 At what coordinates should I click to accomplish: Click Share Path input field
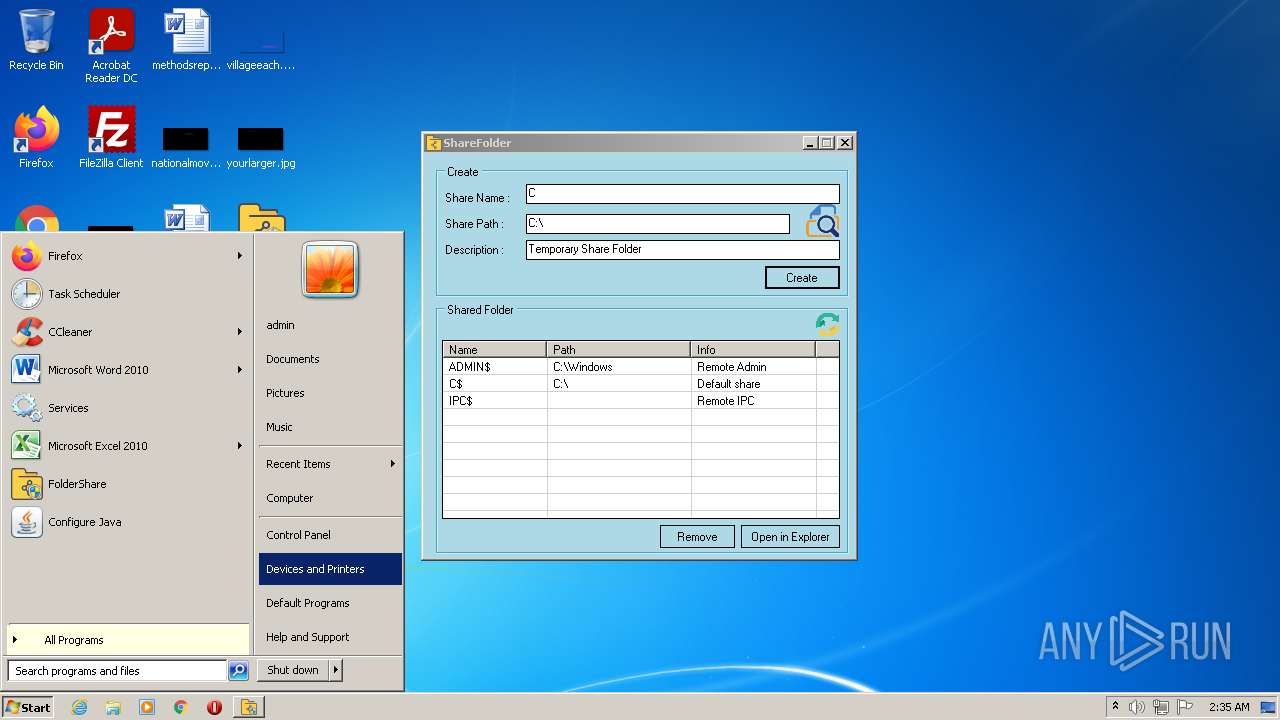[x=658, y=224]
